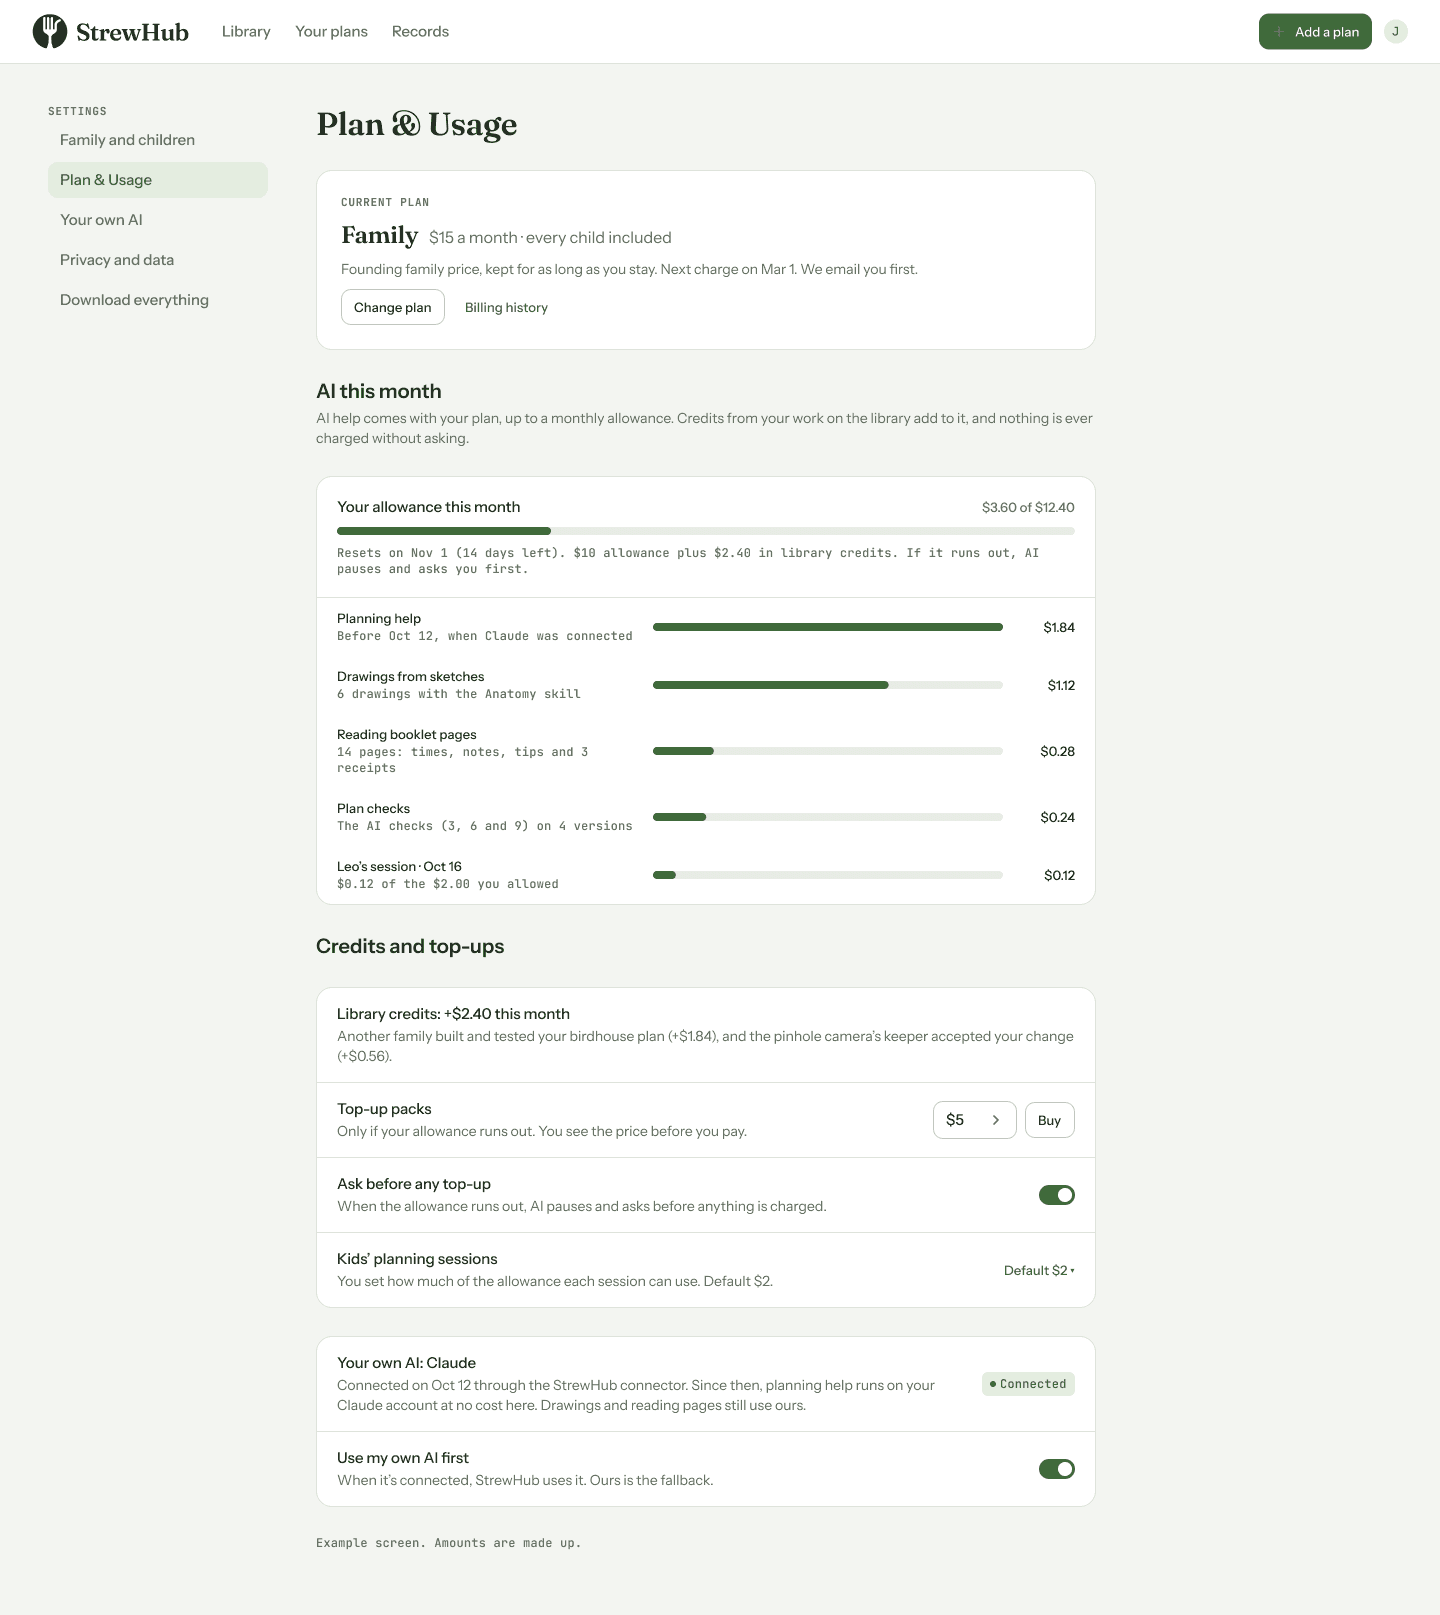This screenshot has width=1440, height=1615.
Task: Open Records in the top navigation
Action: [420, 32]
